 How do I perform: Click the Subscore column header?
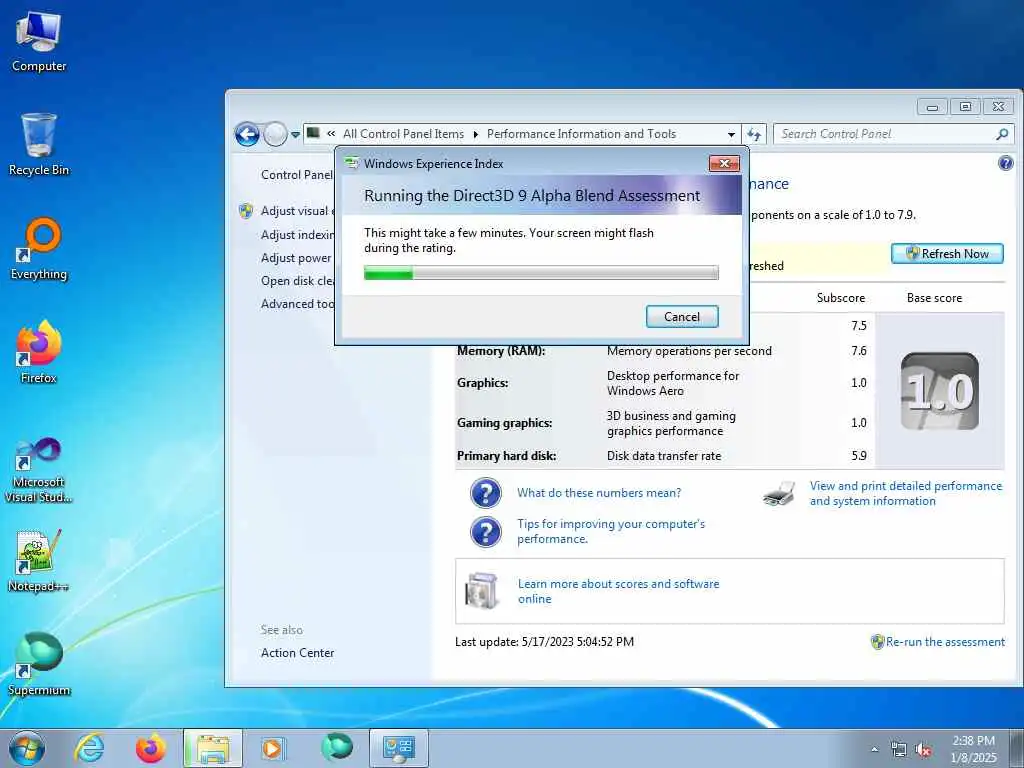840,298
